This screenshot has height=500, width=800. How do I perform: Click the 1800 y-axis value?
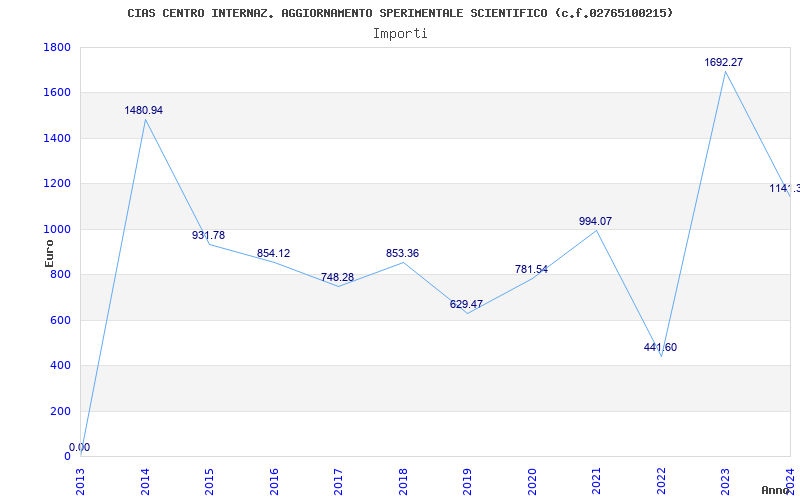point(57,47)
